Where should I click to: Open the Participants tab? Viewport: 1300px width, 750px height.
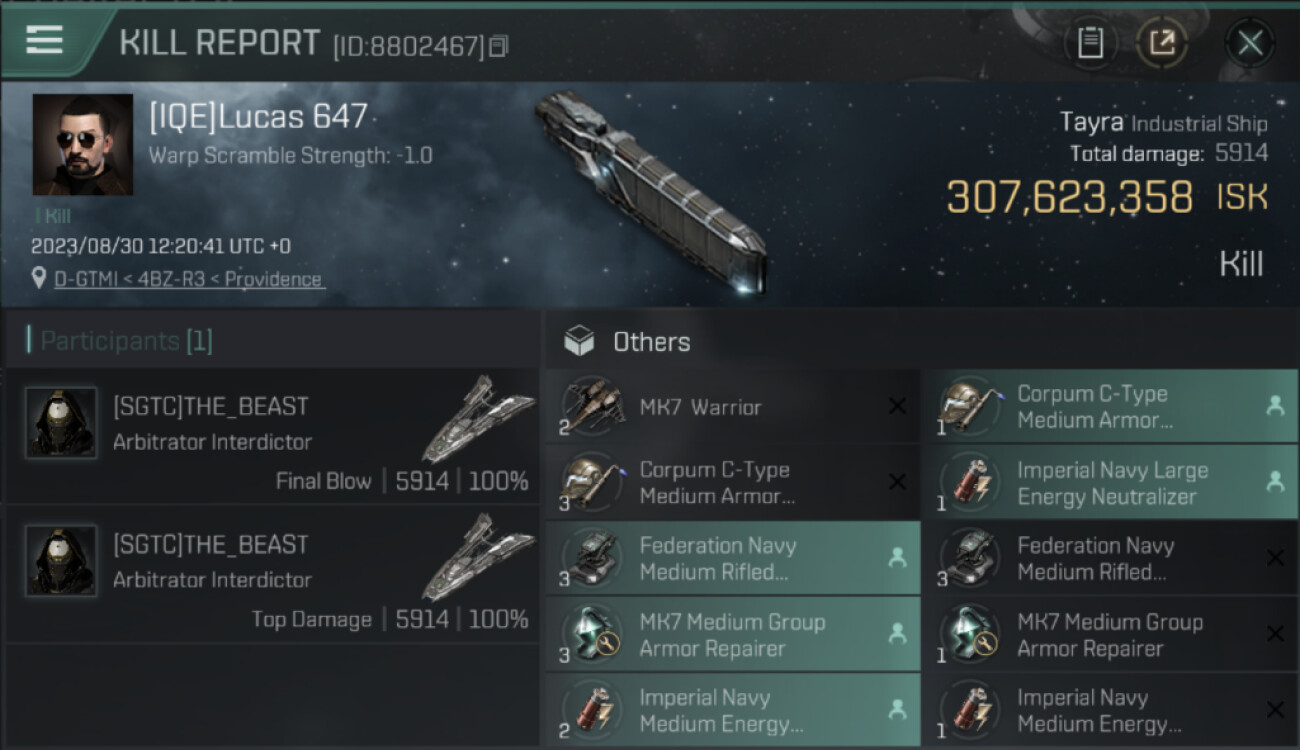click(120, 341)
